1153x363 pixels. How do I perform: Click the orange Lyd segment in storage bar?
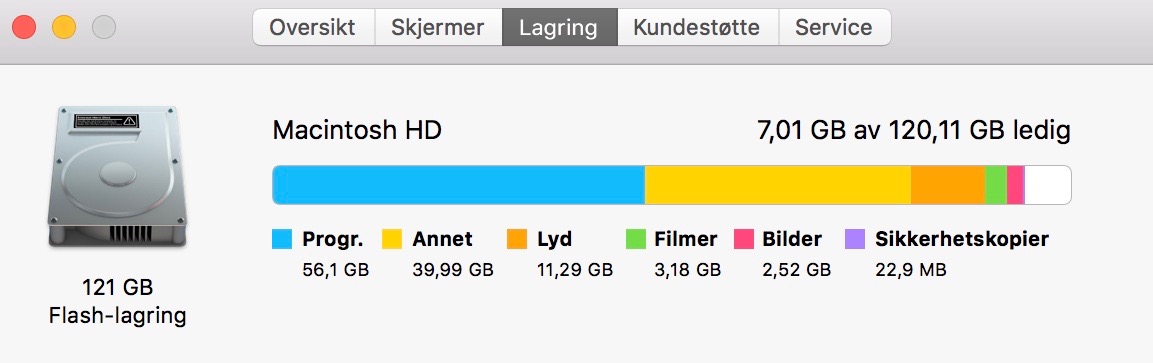[948, 185]
